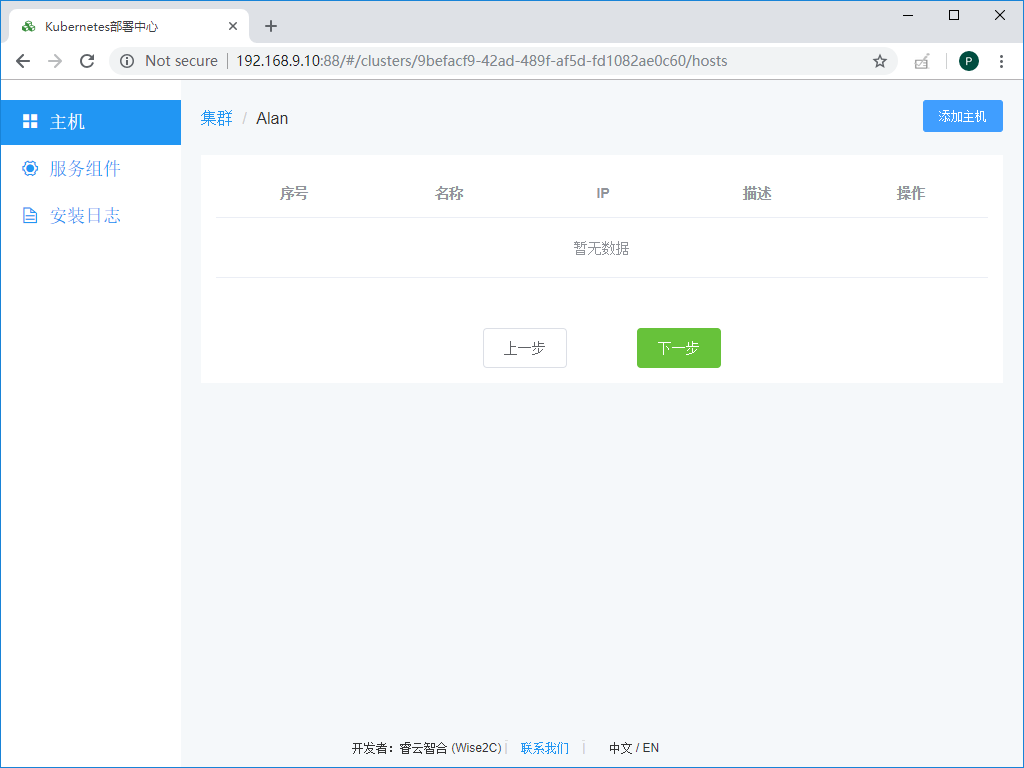Image resolution: width=1024 pixels, height=768 pixels.
Task: Refresh the page with the reload icon
Action: click(x=87, y=61)
